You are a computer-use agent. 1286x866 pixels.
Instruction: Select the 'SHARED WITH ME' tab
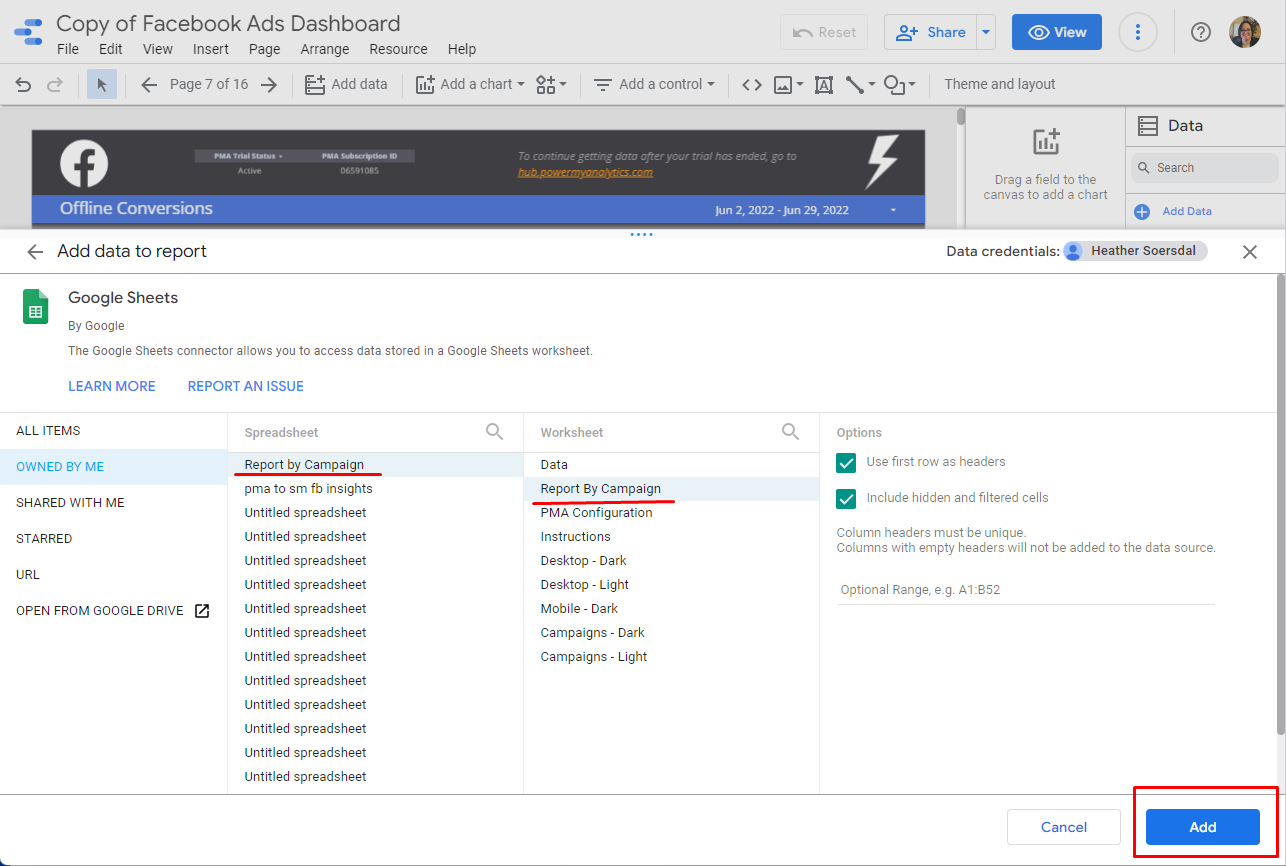point(70,503)
